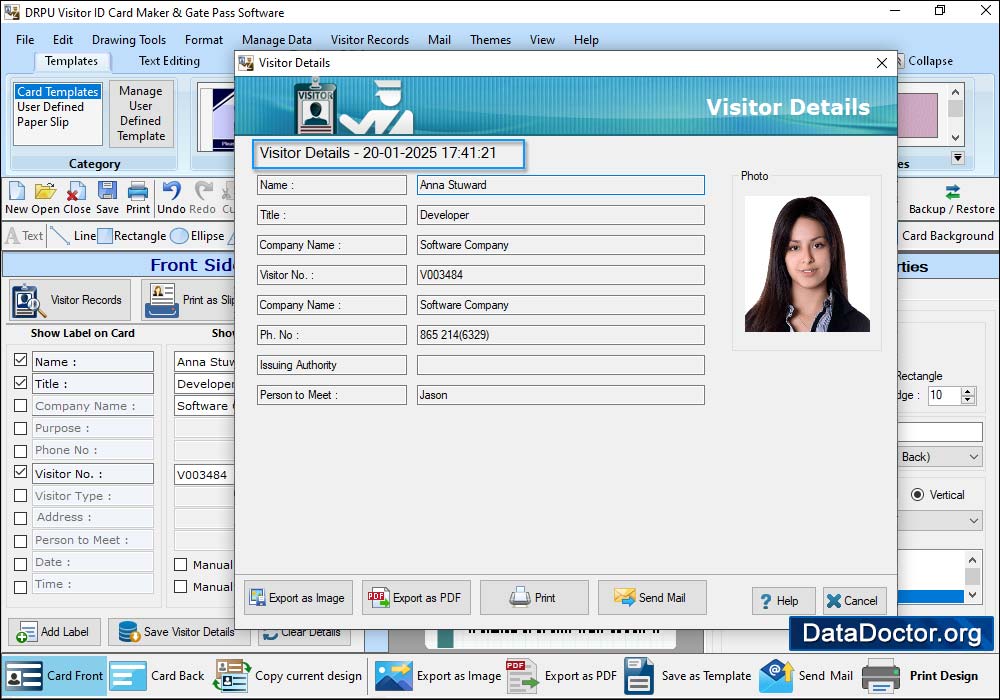Viewport: 1000px width, 700px height.
Task: Select the Line drawing tool
Action: 73,236
